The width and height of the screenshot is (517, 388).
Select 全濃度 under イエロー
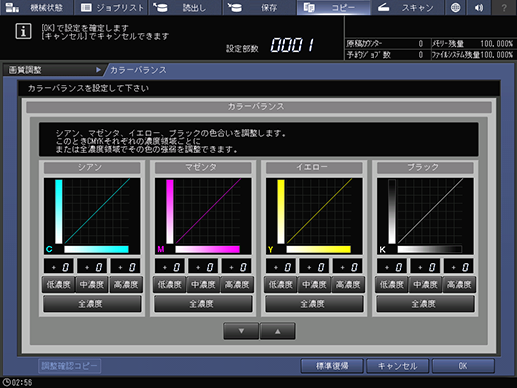[x=314, y=304]
